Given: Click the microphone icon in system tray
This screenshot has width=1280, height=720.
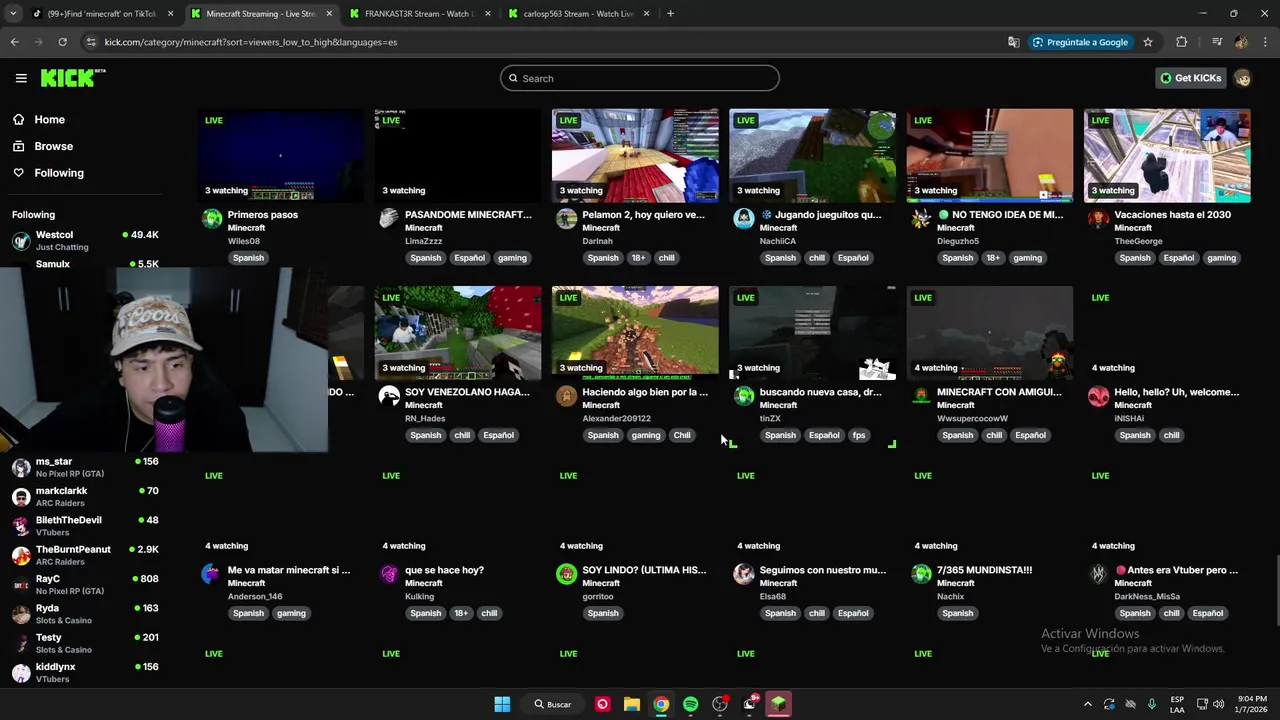Looking at the screenshot, I should tap(1151, 704).
